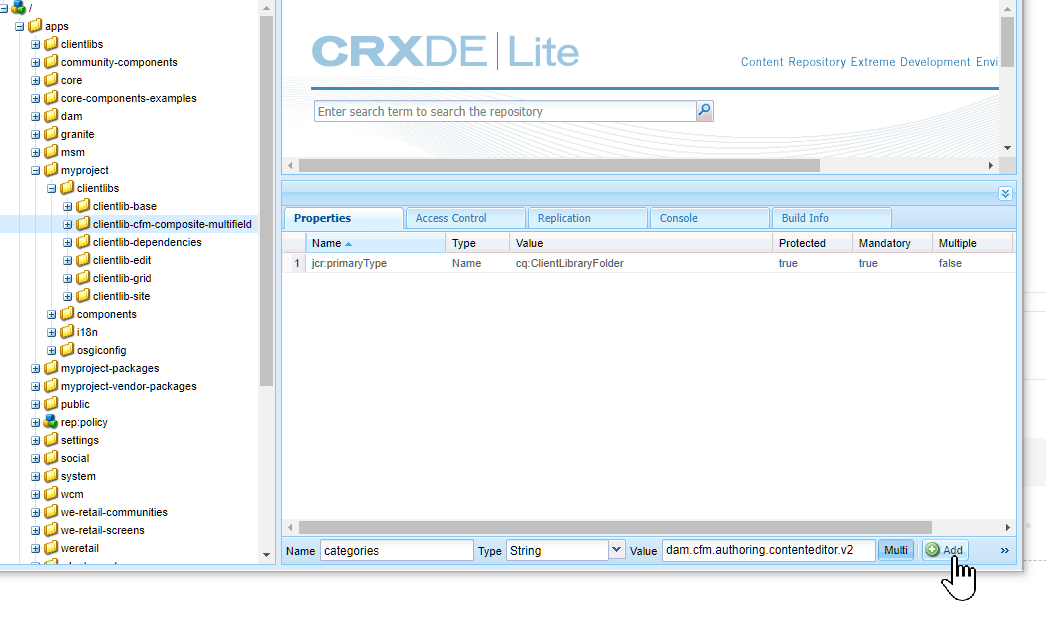Select the we-retail-communities tree item

click(114, 512)
